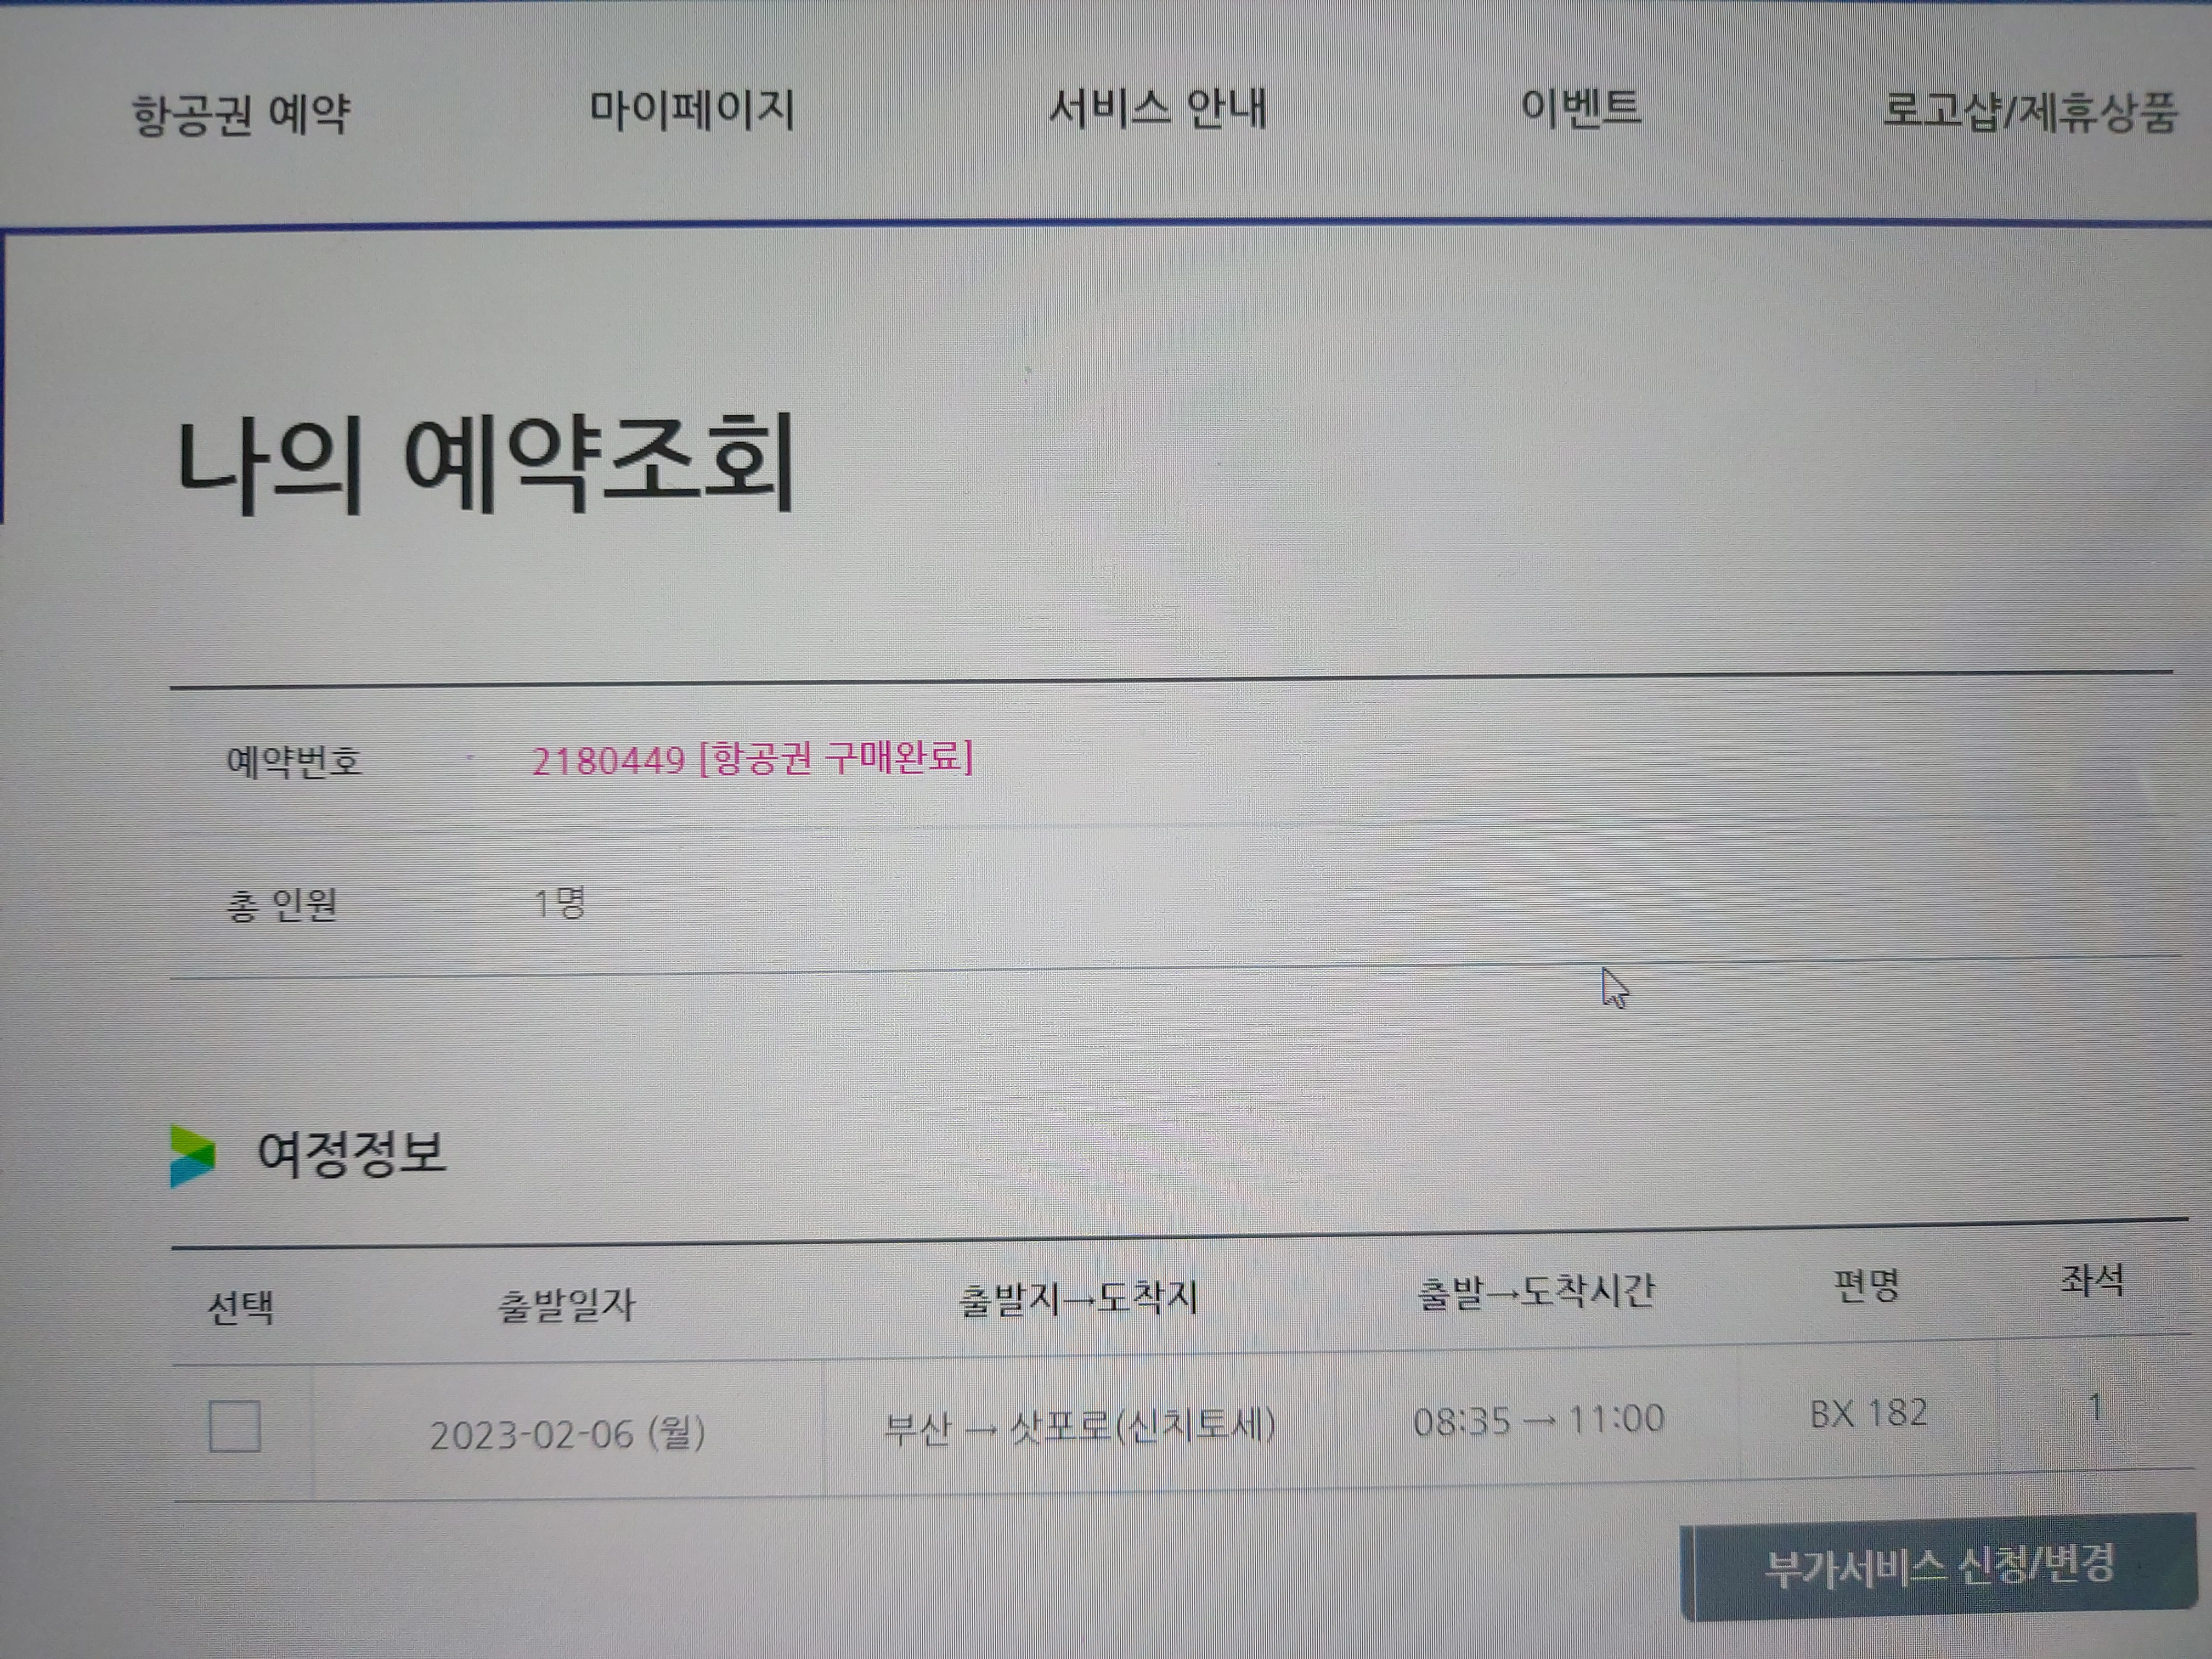
Task: Open the 로고샵/제휴상품 menu
Action: 2029,111
